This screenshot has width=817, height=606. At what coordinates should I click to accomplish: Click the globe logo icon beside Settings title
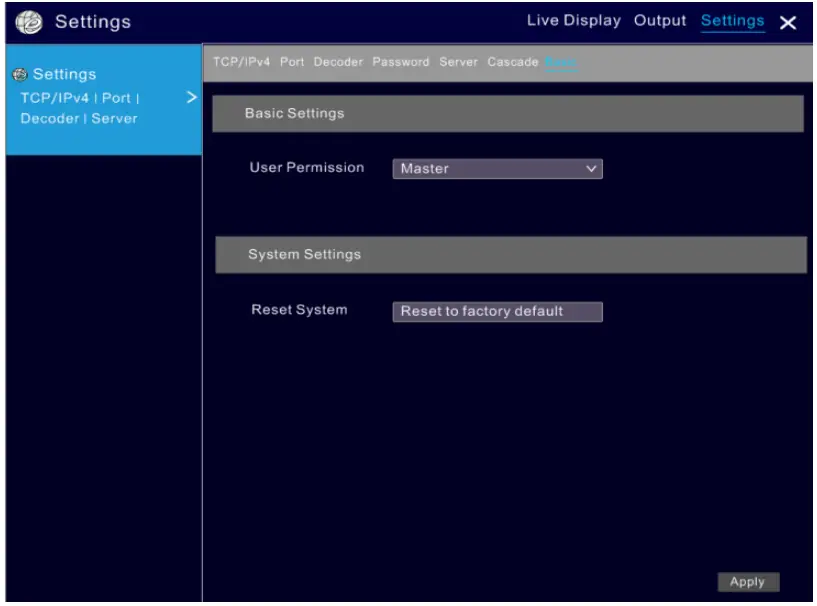(x=29, y=22)
